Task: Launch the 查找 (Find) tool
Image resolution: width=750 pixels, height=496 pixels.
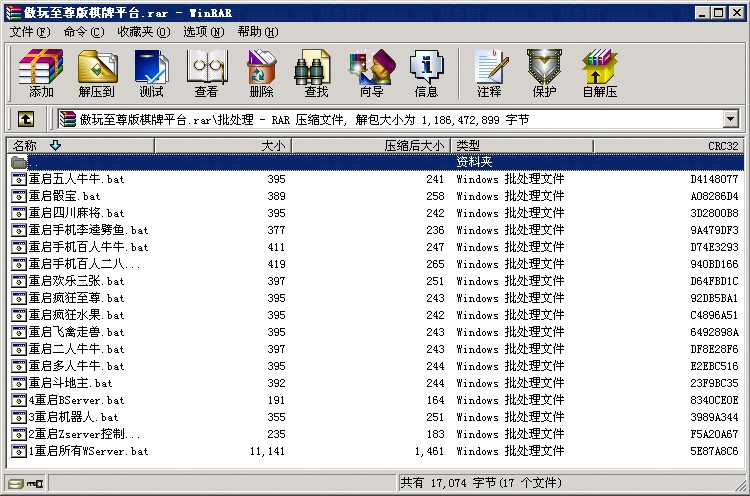Action: click(316, 73)
